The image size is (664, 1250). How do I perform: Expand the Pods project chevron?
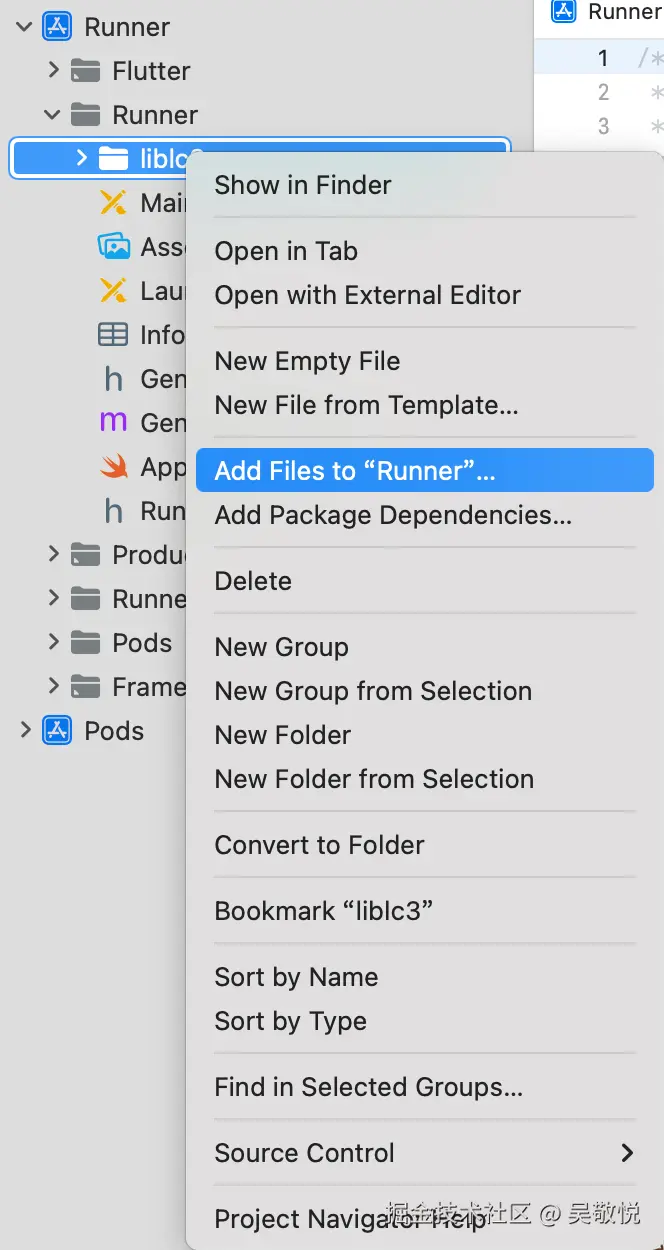click(x=26, y=731)
